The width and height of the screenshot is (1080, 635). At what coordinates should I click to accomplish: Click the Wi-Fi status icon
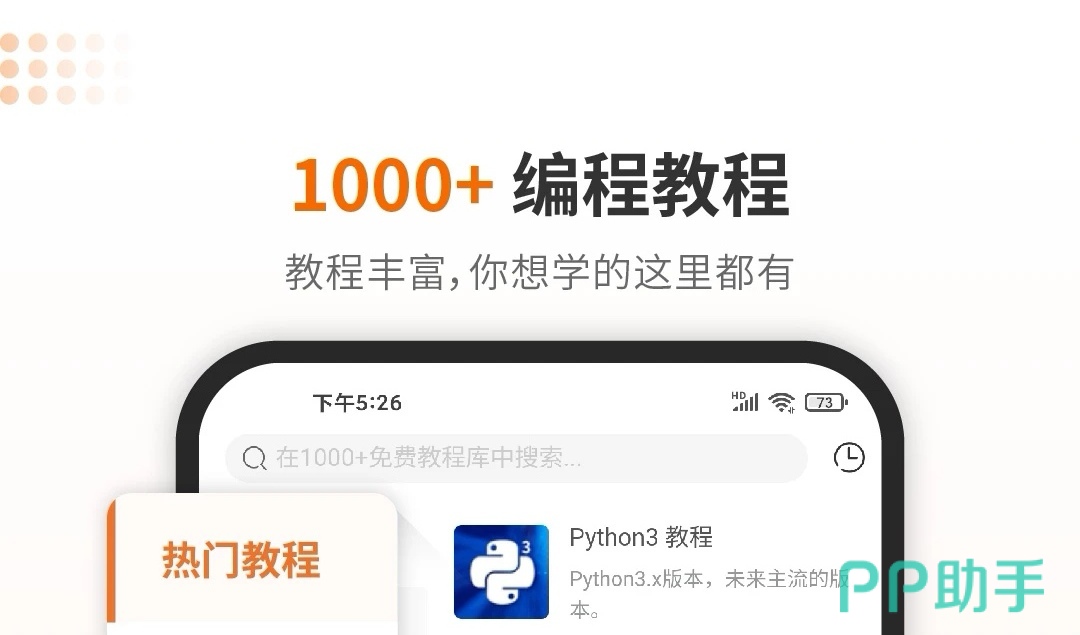782,402
